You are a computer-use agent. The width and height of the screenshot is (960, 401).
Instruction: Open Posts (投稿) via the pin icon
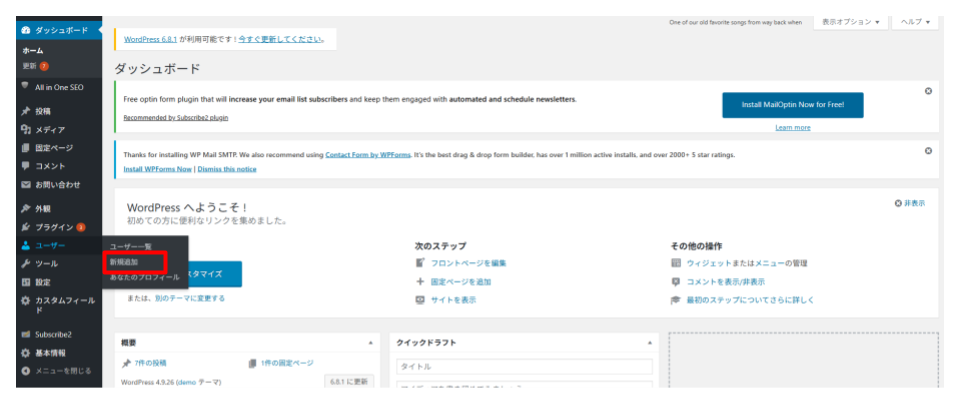pyautogui.click(x=26, y=111)
